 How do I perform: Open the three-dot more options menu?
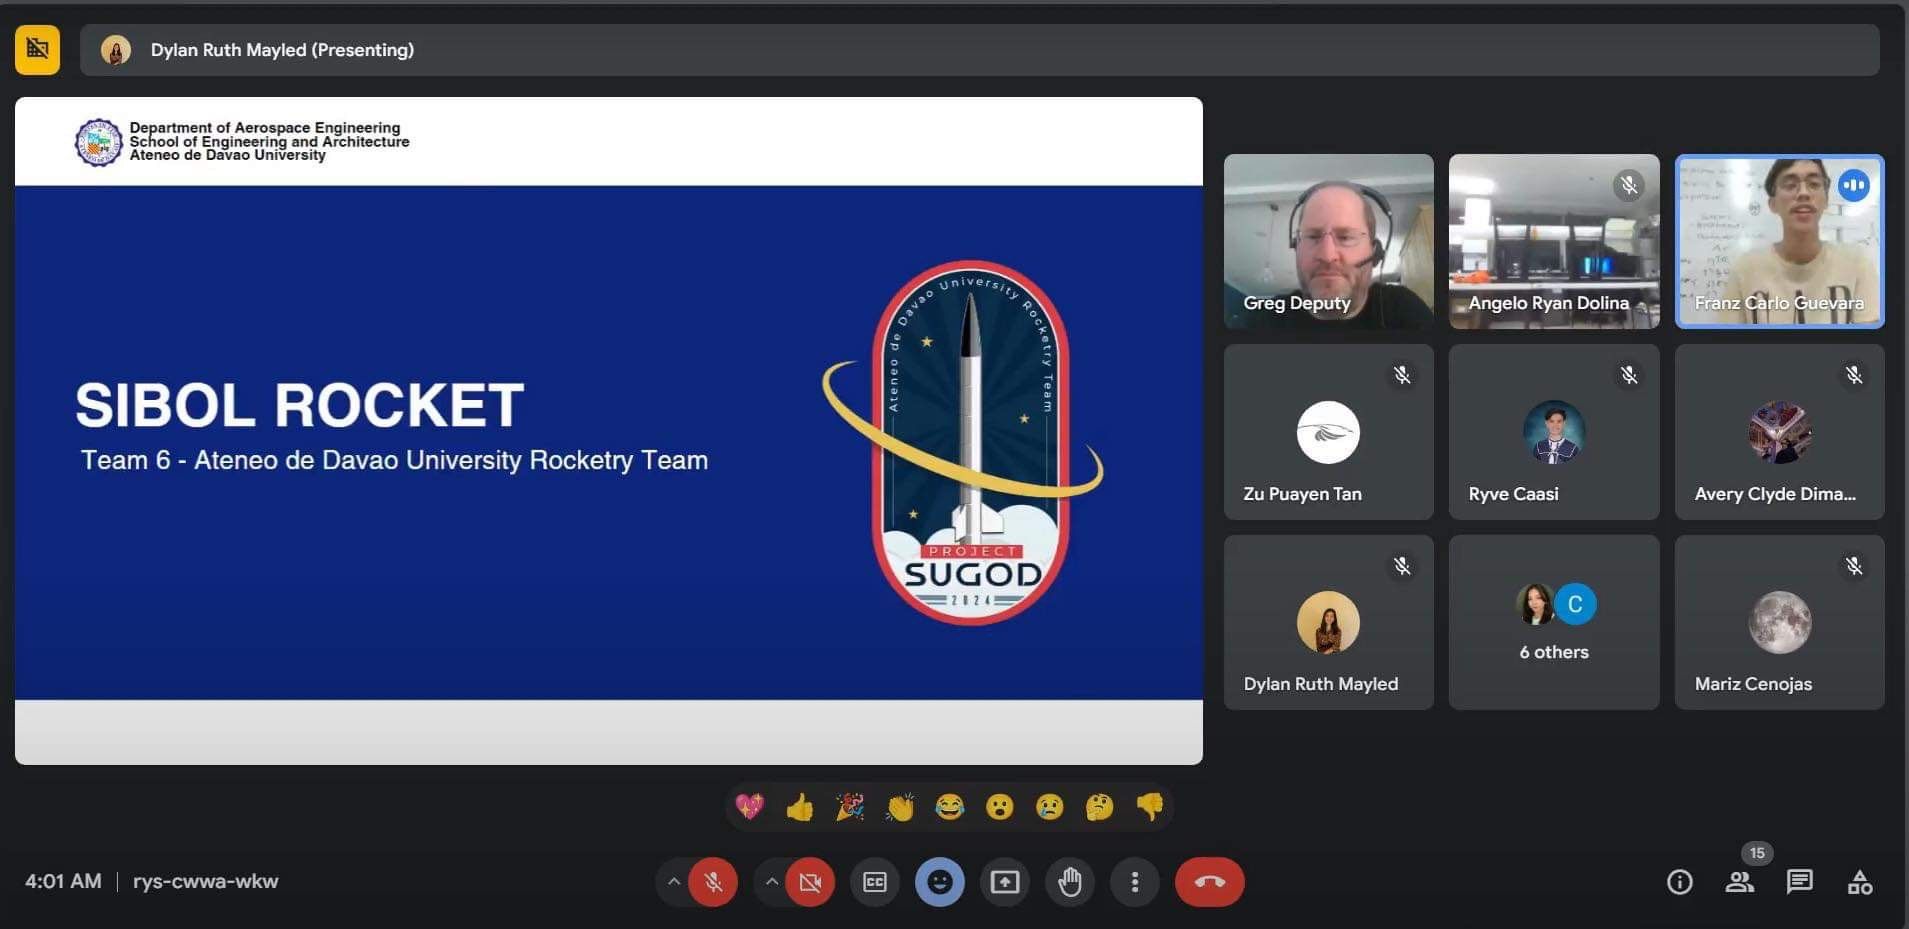pos(1134,882)
